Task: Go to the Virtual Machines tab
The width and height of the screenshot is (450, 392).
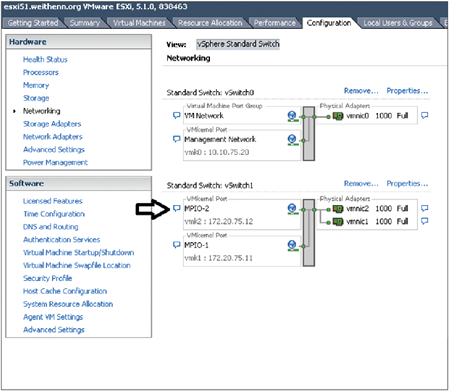Action: click(139, 23)
